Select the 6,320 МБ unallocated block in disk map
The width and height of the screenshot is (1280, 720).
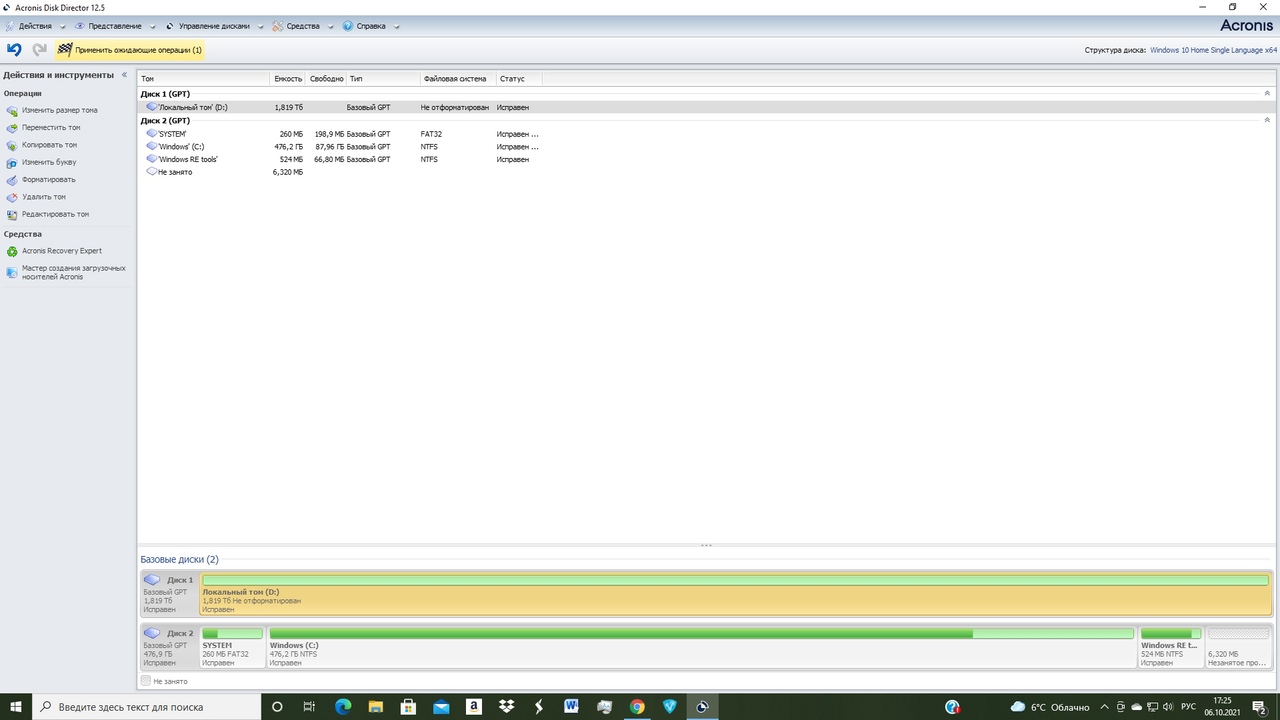coord(1238,647)
